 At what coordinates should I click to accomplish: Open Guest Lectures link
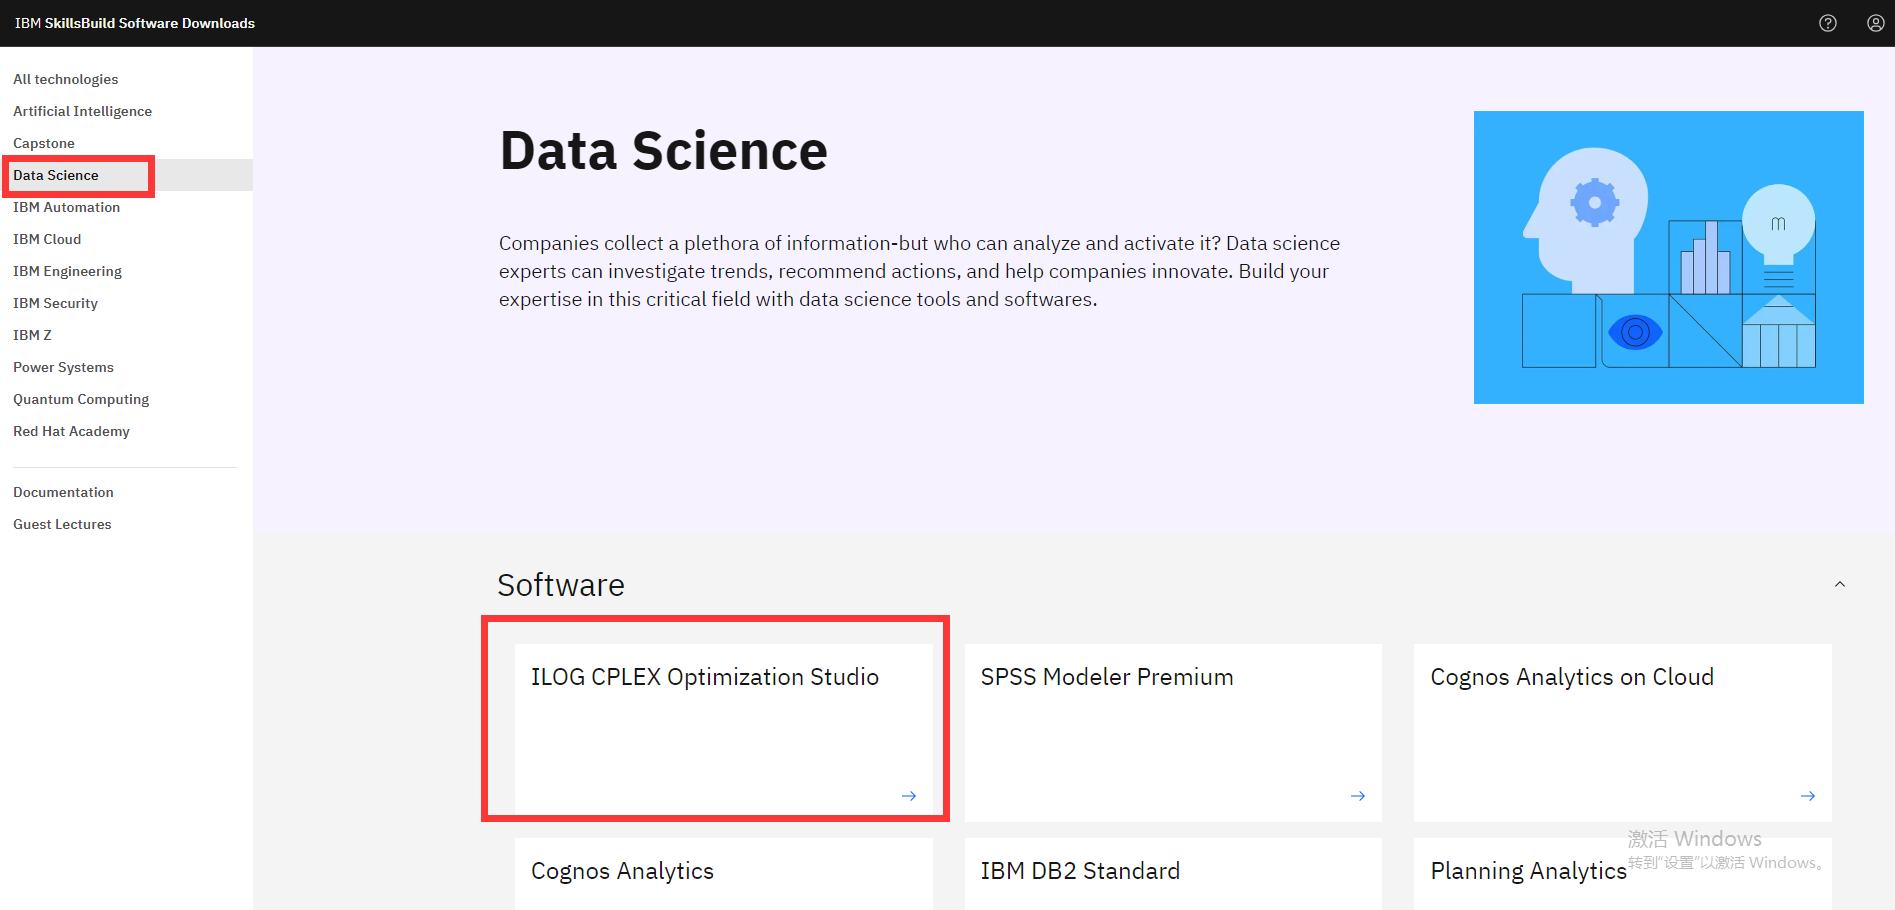pos(63,524)
